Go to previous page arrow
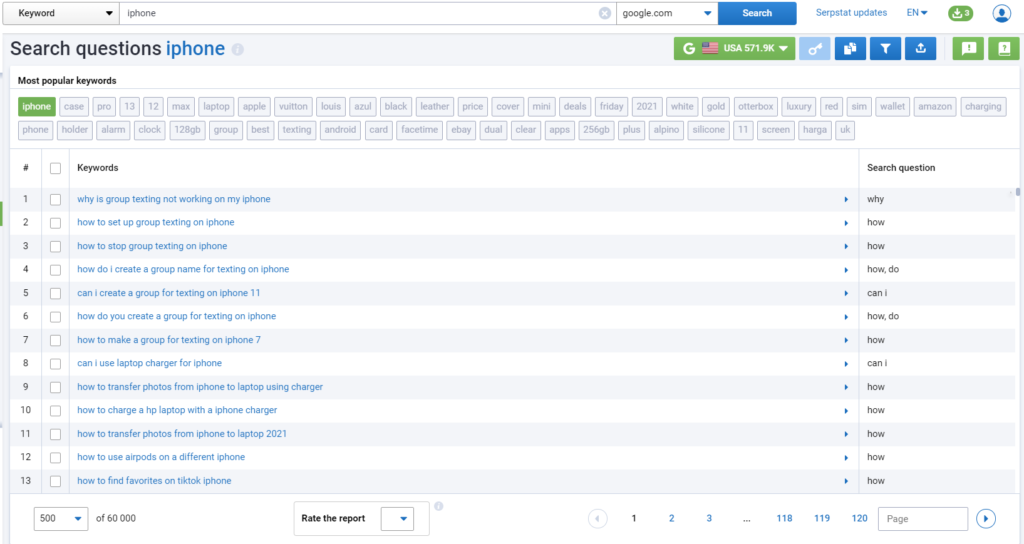Screen dimensions: 1024x544 tap(597, 519)
